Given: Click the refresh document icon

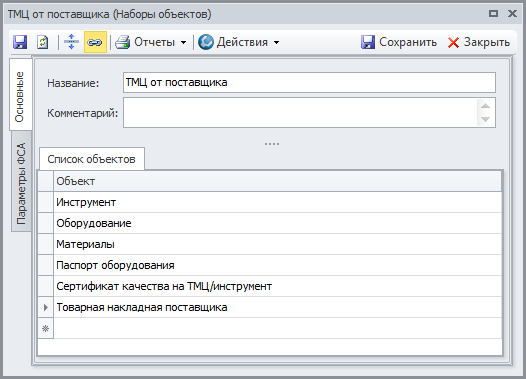Looking at the screenshot, I should tap(43, 42).
